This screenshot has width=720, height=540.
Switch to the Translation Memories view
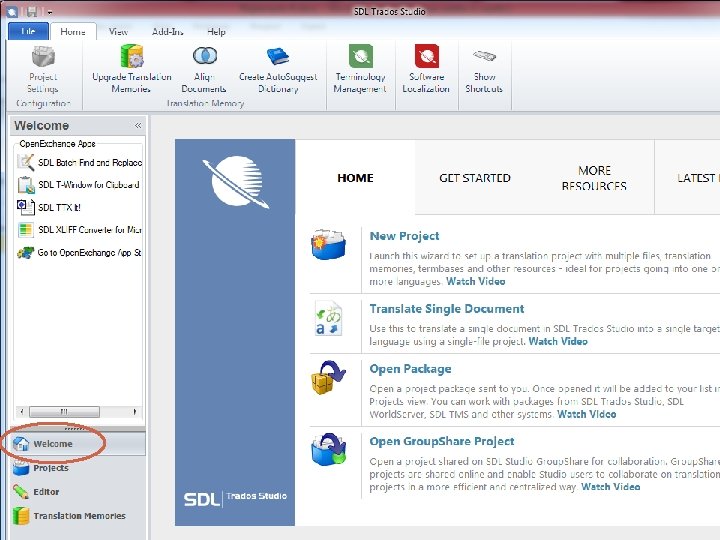coord(77,516)
